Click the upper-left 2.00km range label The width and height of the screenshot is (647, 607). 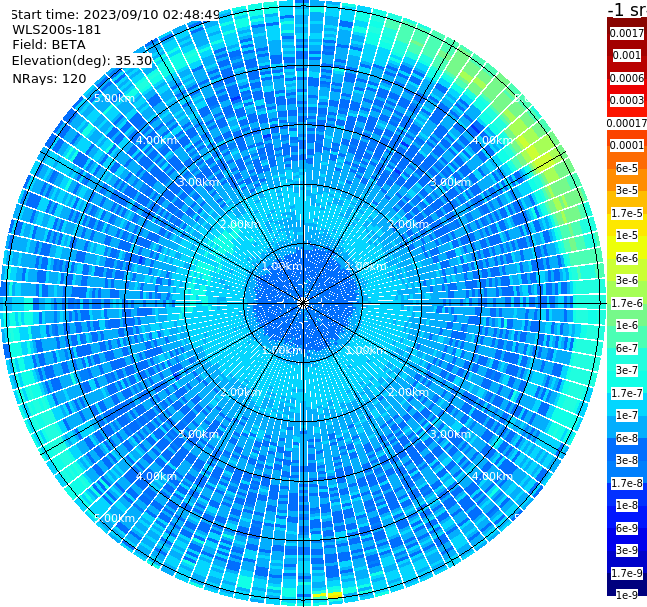[240, 224]
